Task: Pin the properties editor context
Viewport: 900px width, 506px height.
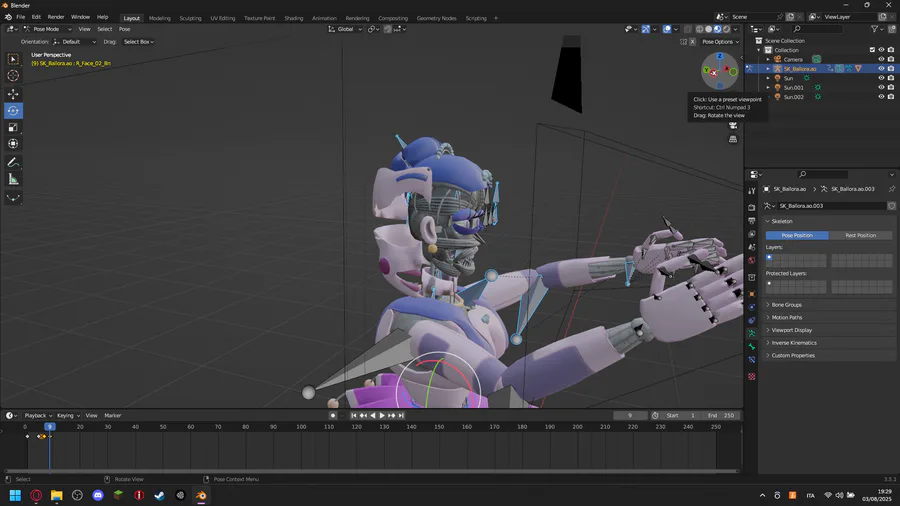Action: pyautogui.click(x=891, y=189)
